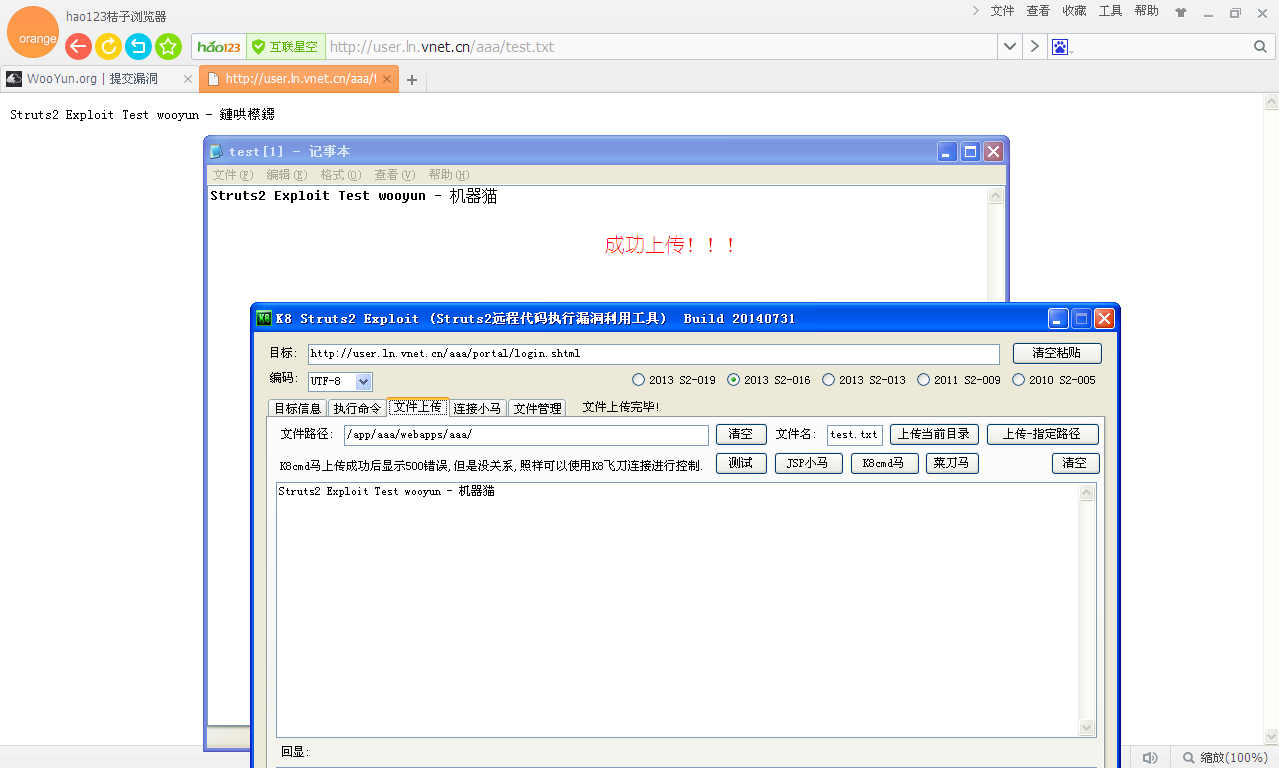
Task: Click the speaker mute icon in status bar
Action: [1150, 758]
